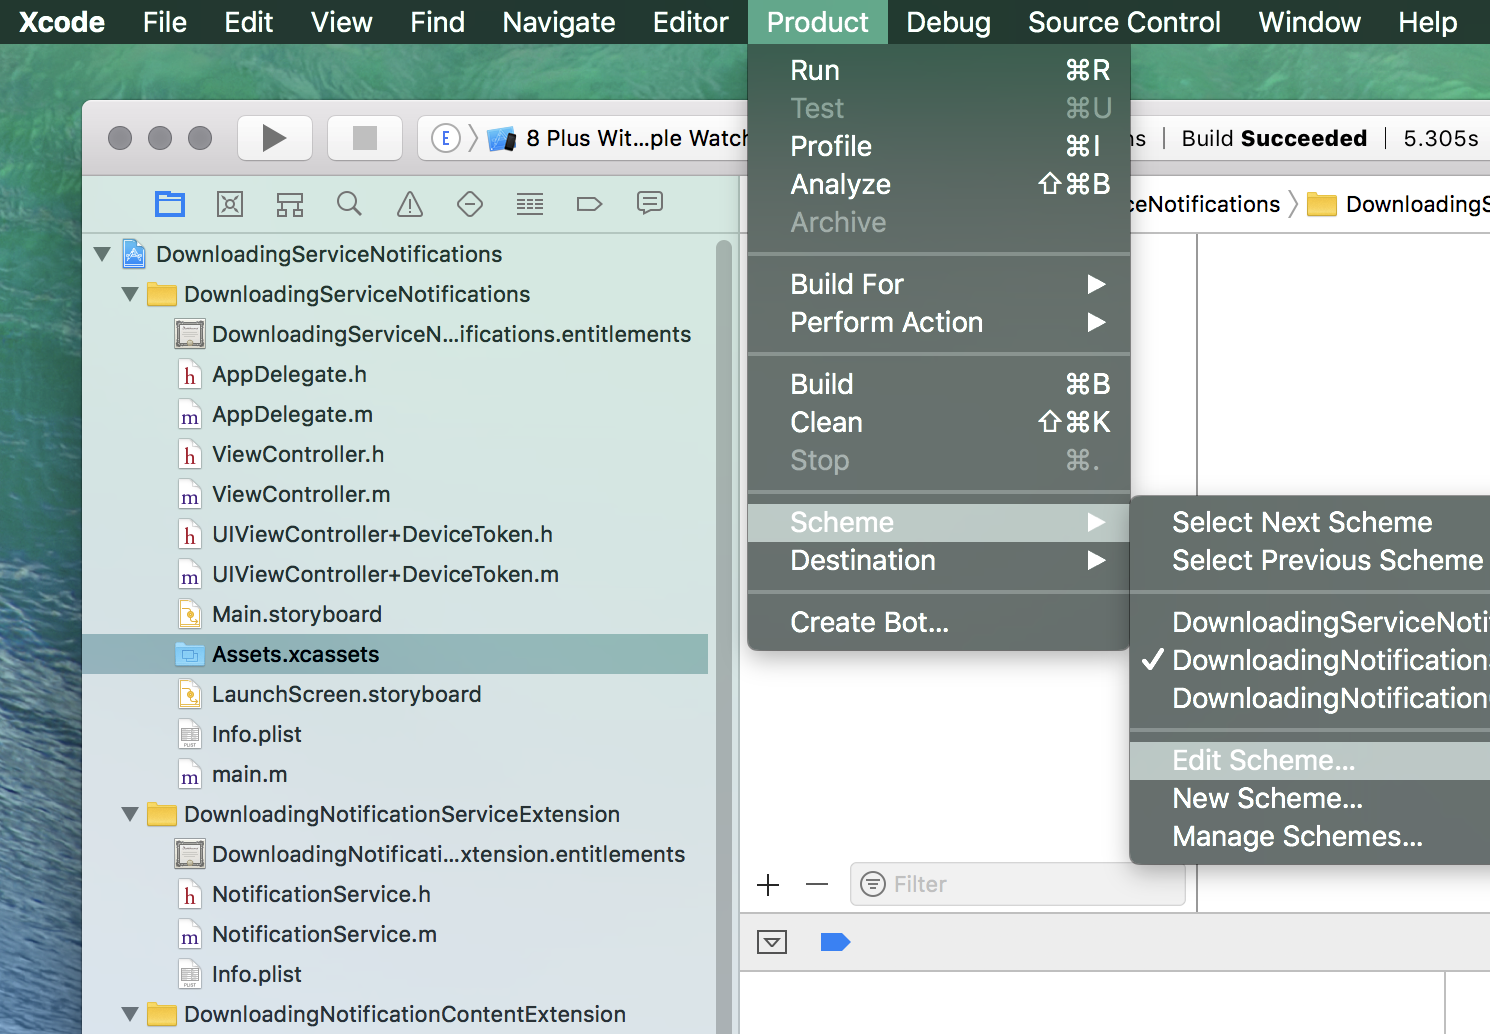Open the Debug navigator lines icon

click(530, 204)
